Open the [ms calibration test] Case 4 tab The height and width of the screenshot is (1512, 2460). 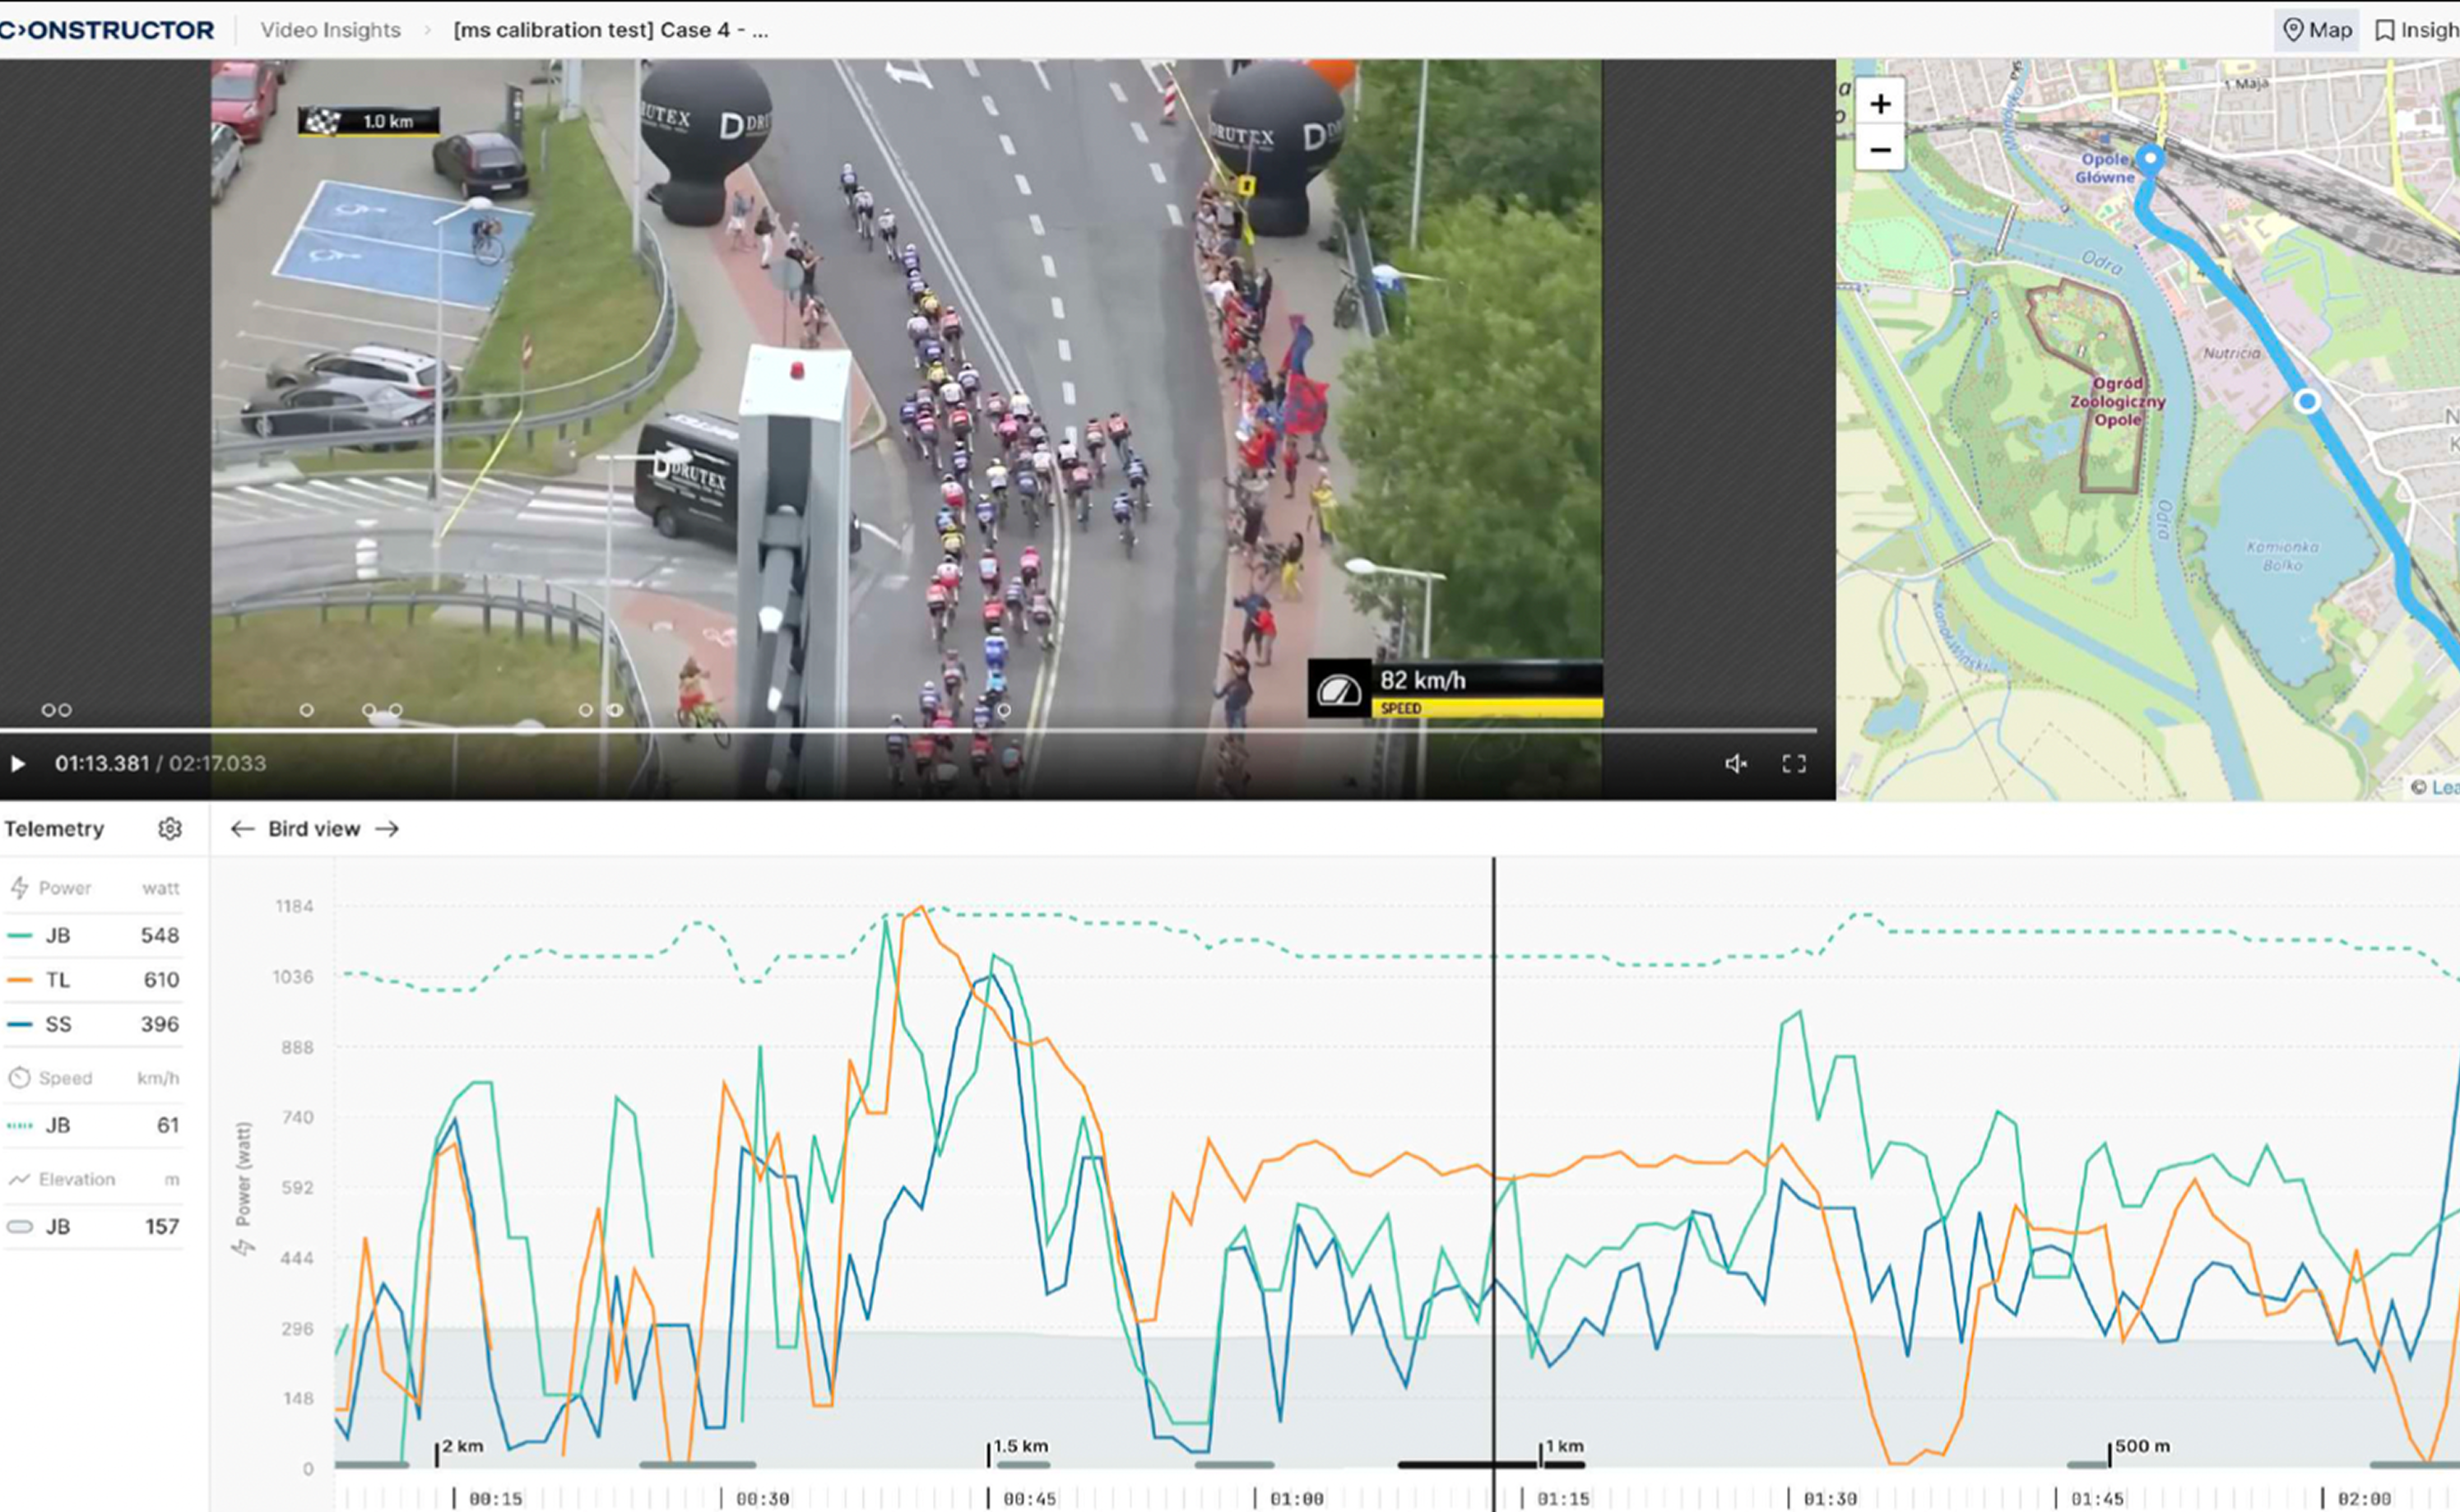pos(610,30)
